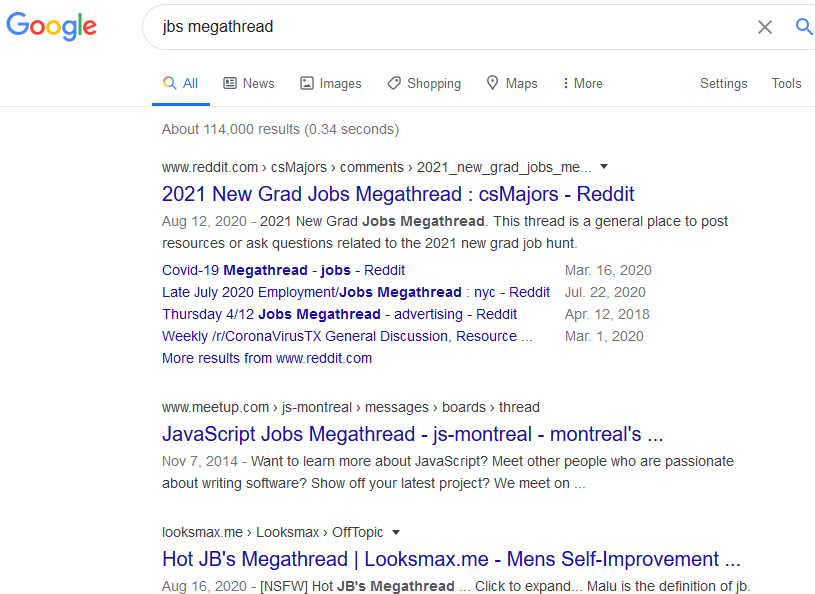
Task: Click inside the search query field
Action: point(450,27)
